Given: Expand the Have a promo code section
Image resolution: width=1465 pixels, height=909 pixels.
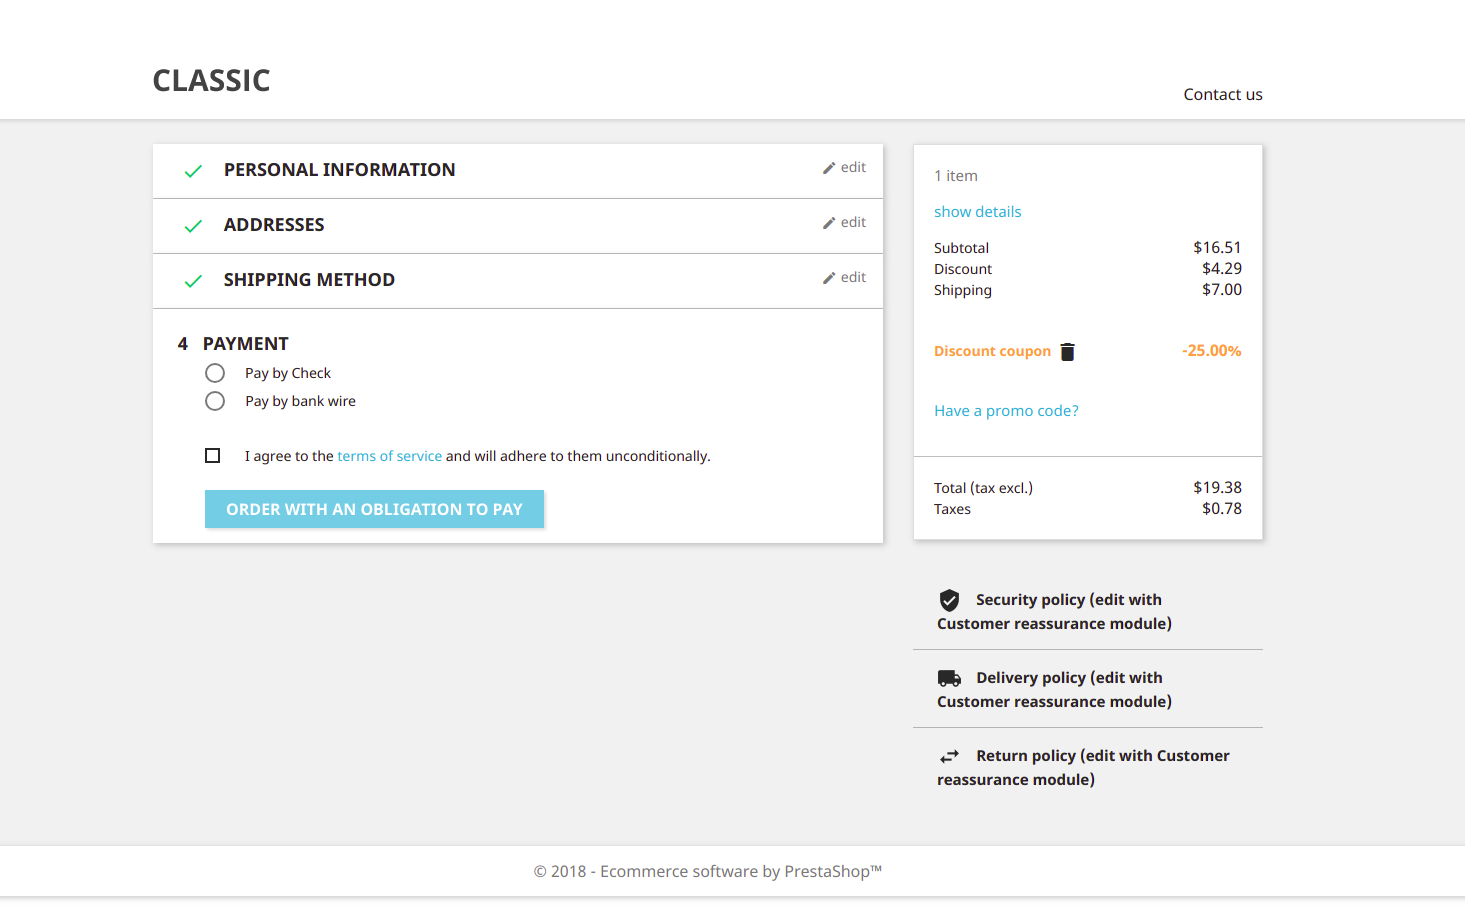Looking at the screenshot, I should (x=1006, y=411).
